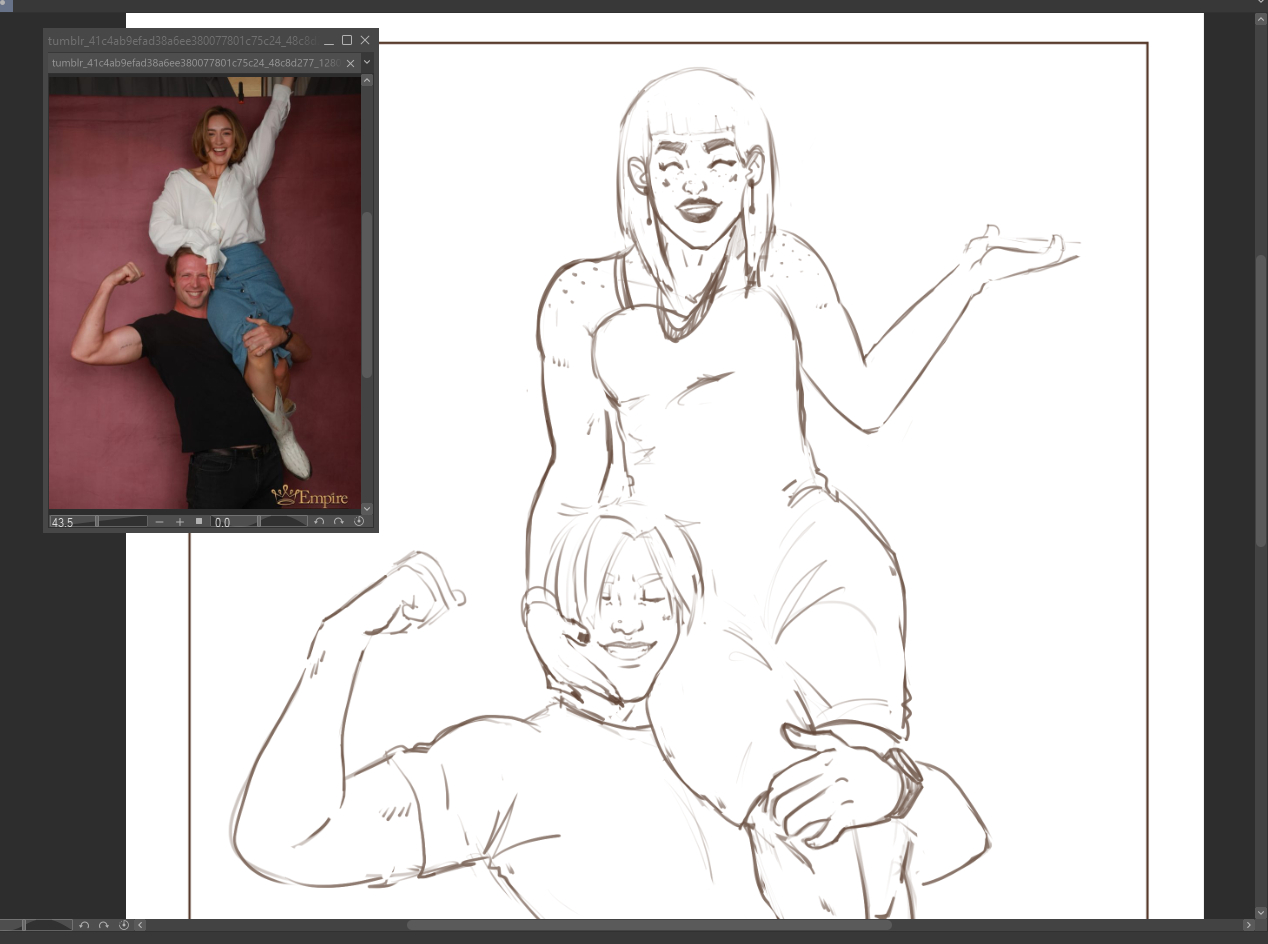Image resolution: width=1268 pixels, height=944 pixels.
Task: Click the sub-view rotation angle slider
Action: pos(283,522)
